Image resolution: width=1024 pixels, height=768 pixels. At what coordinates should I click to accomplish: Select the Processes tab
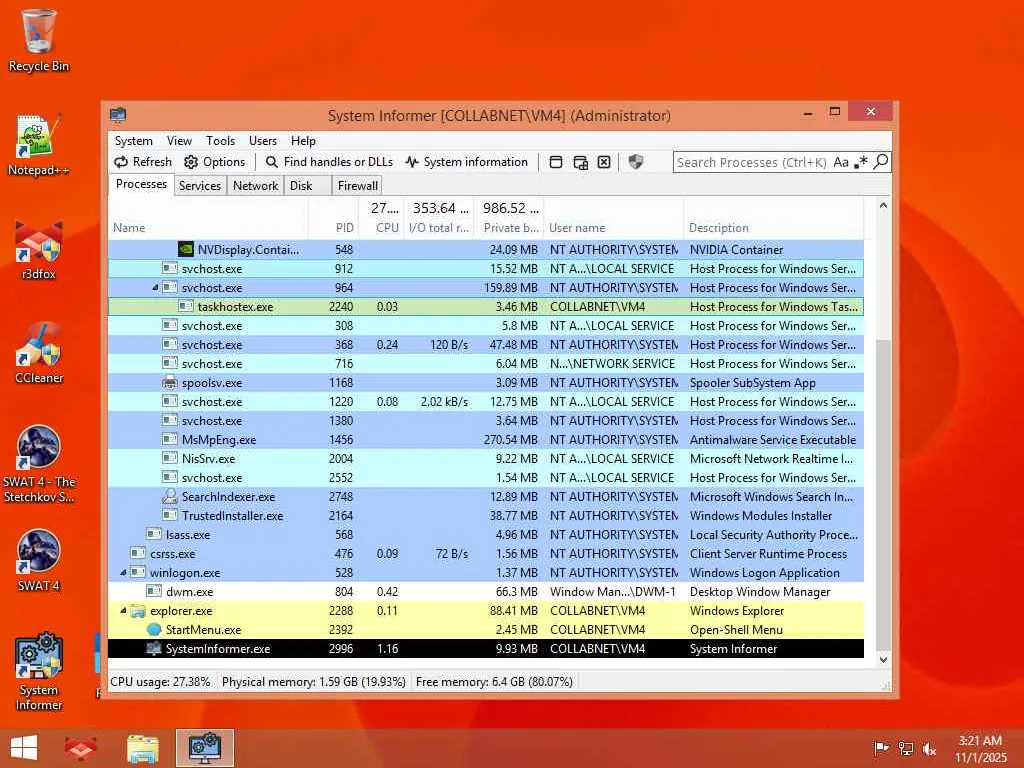[x=141, y=184]
